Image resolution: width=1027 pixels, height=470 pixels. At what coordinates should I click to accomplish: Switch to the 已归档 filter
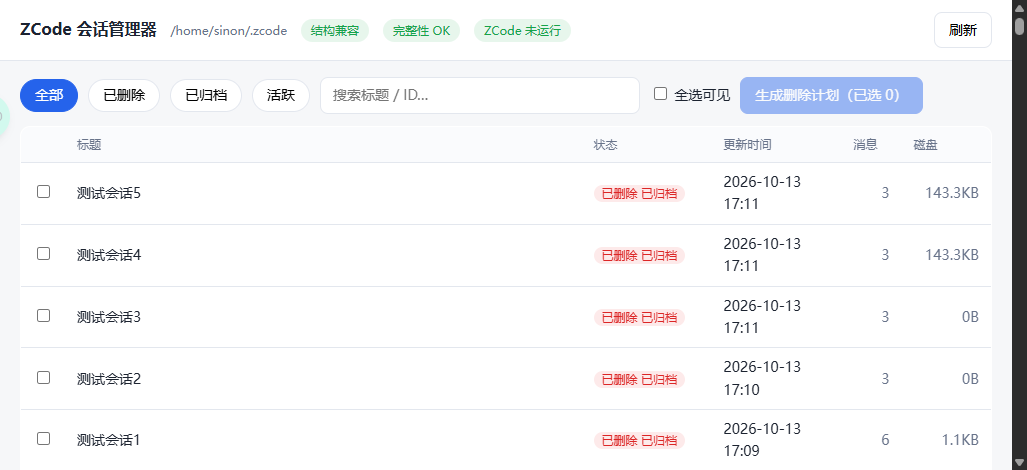(x=206, y=96)
